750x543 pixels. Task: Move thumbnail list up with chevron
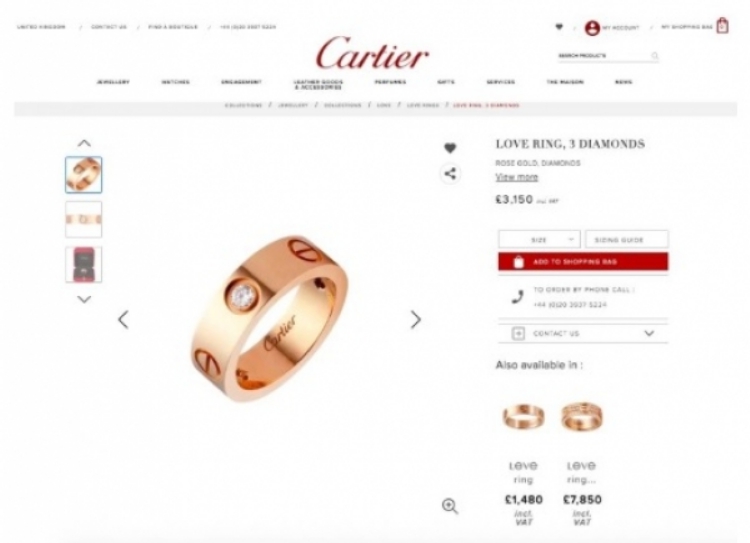pos(84,143)
